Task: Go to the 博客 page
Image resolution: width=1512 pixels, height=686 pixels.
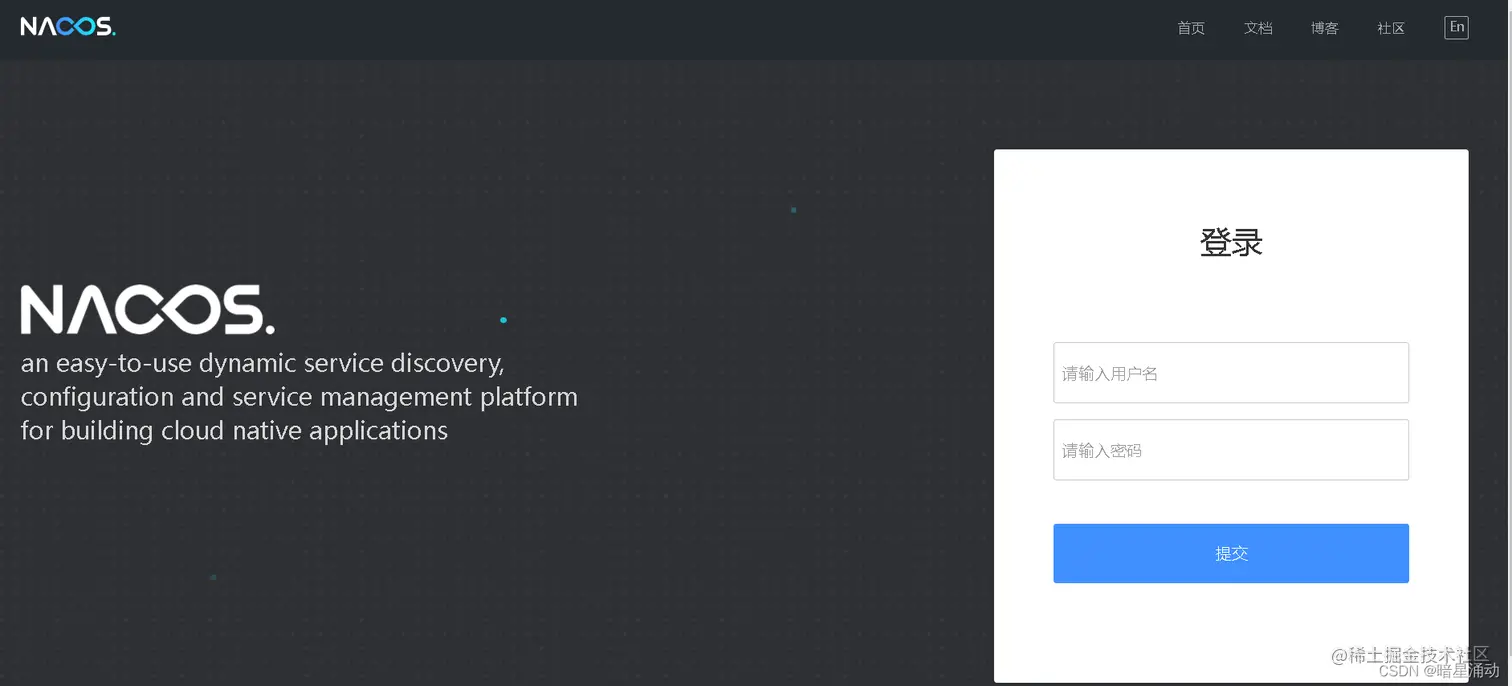Action: point(1324,28)
